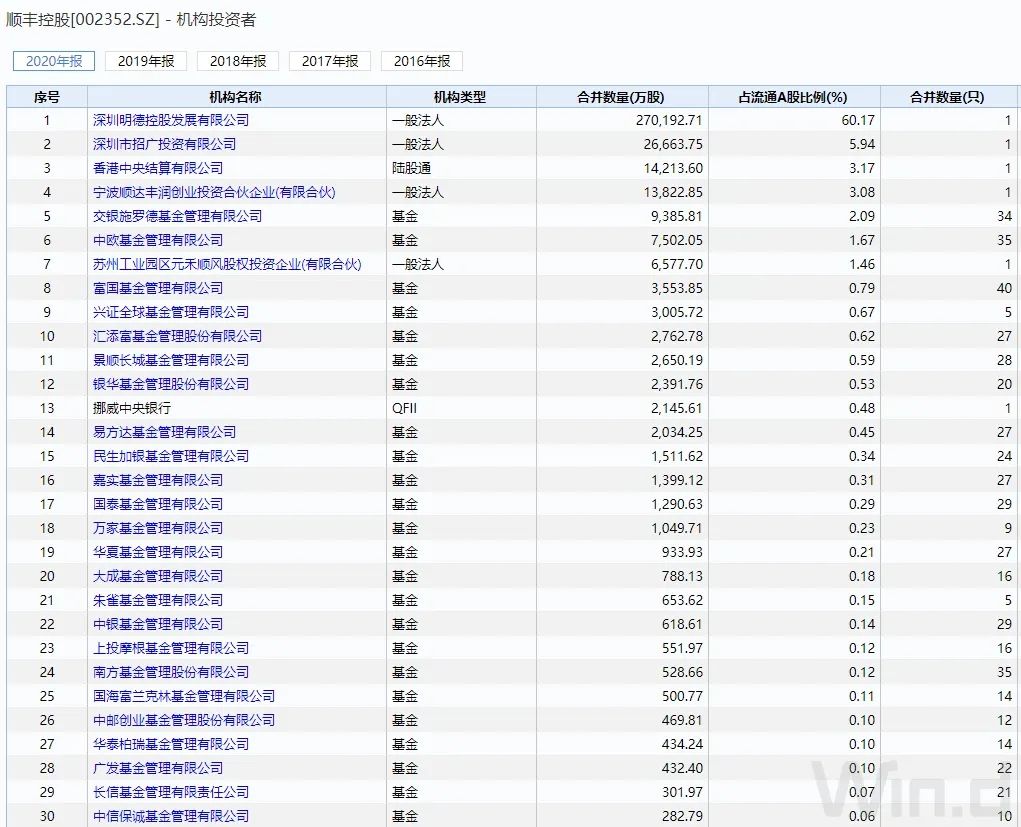Open 深圳明德控股发展有限公司 link
Viewport: 1021px width, 827px height.
(x=171, y=120)
